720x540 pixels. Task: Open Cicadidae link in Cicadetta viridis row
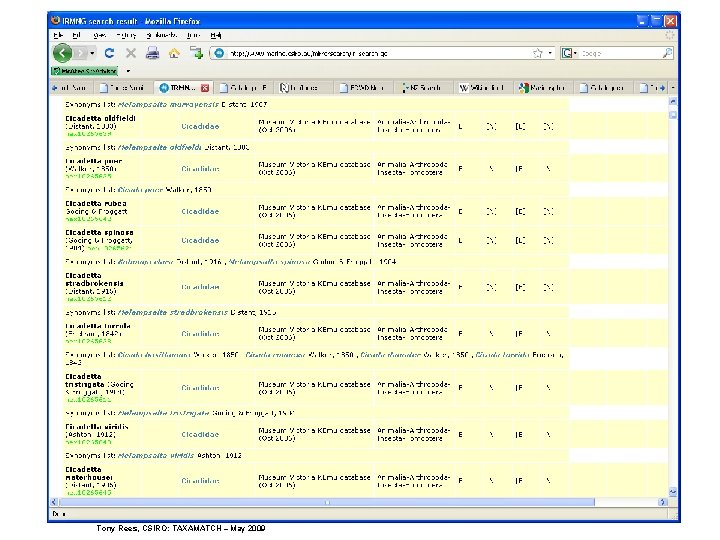coord(200,434)
